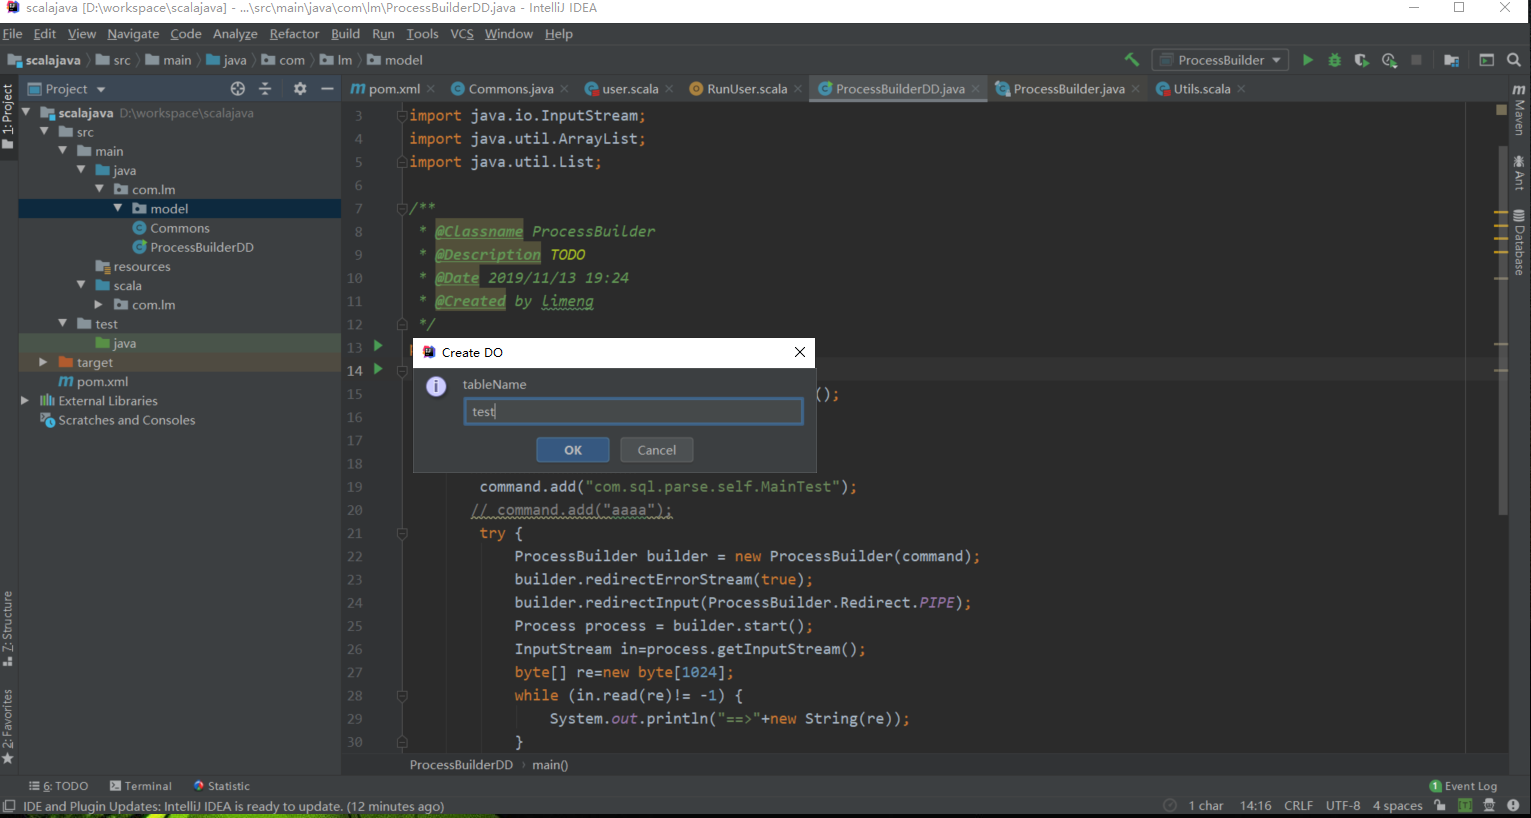
Task: Start debugging with the bug icon
Action: point(1334,60)
